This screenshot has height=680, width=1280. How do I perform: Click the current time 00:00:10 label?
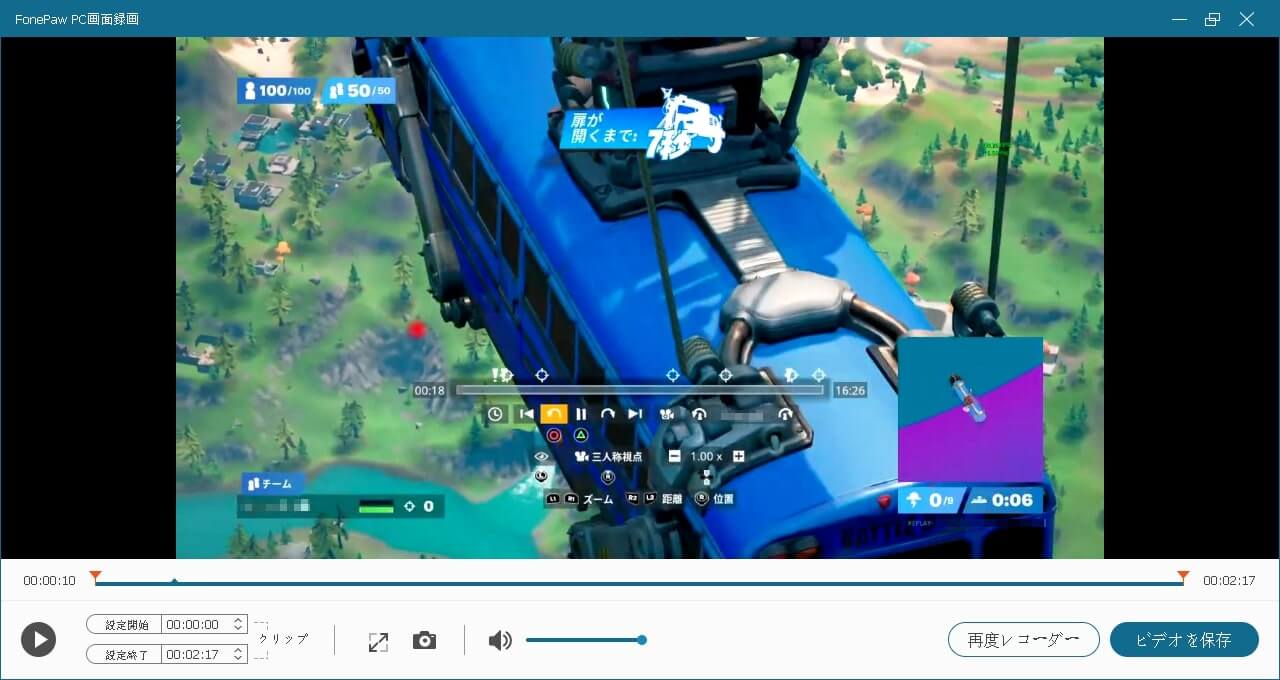pyautogui.click(x=50, y=581)
